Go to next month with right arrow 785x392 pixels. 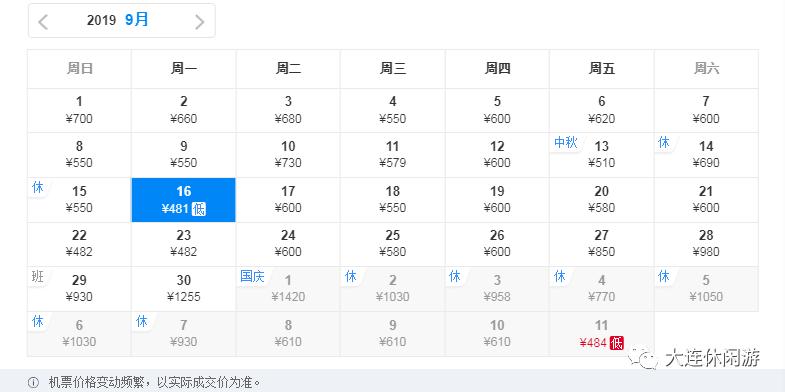point(200,22)
